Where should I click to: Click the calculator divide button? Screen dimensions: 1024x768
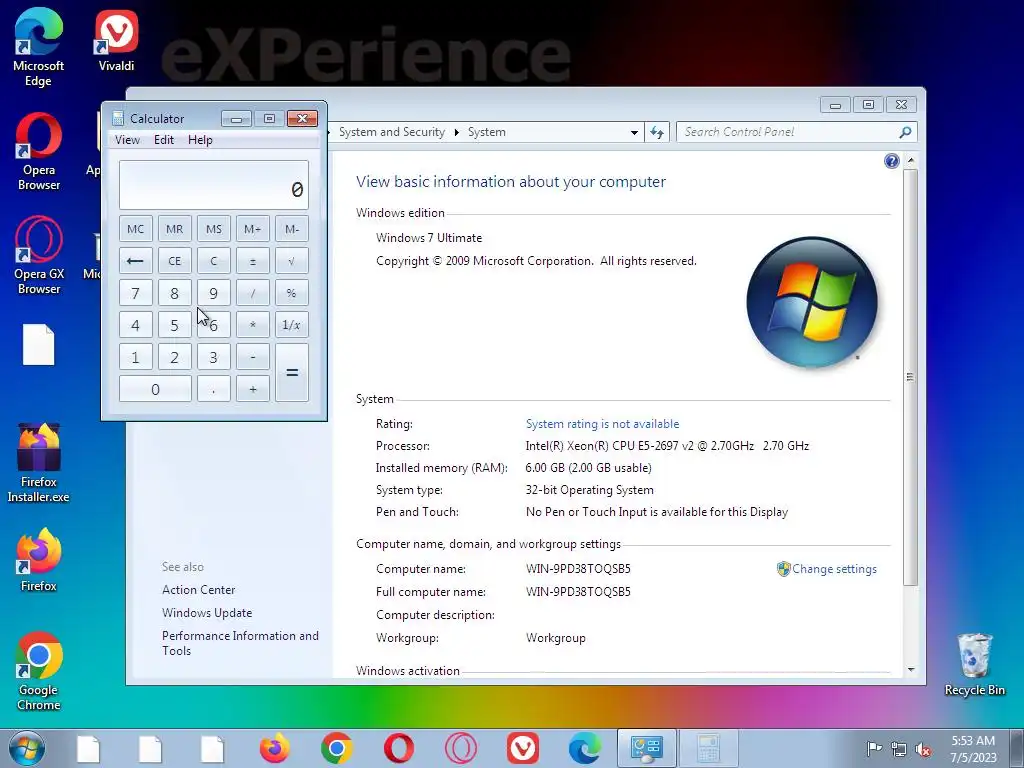pos(253,293)
